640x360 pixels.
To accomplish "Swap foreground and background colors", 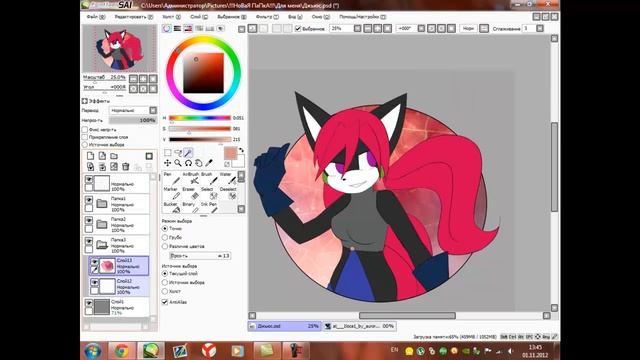I will tap(241, 150).
